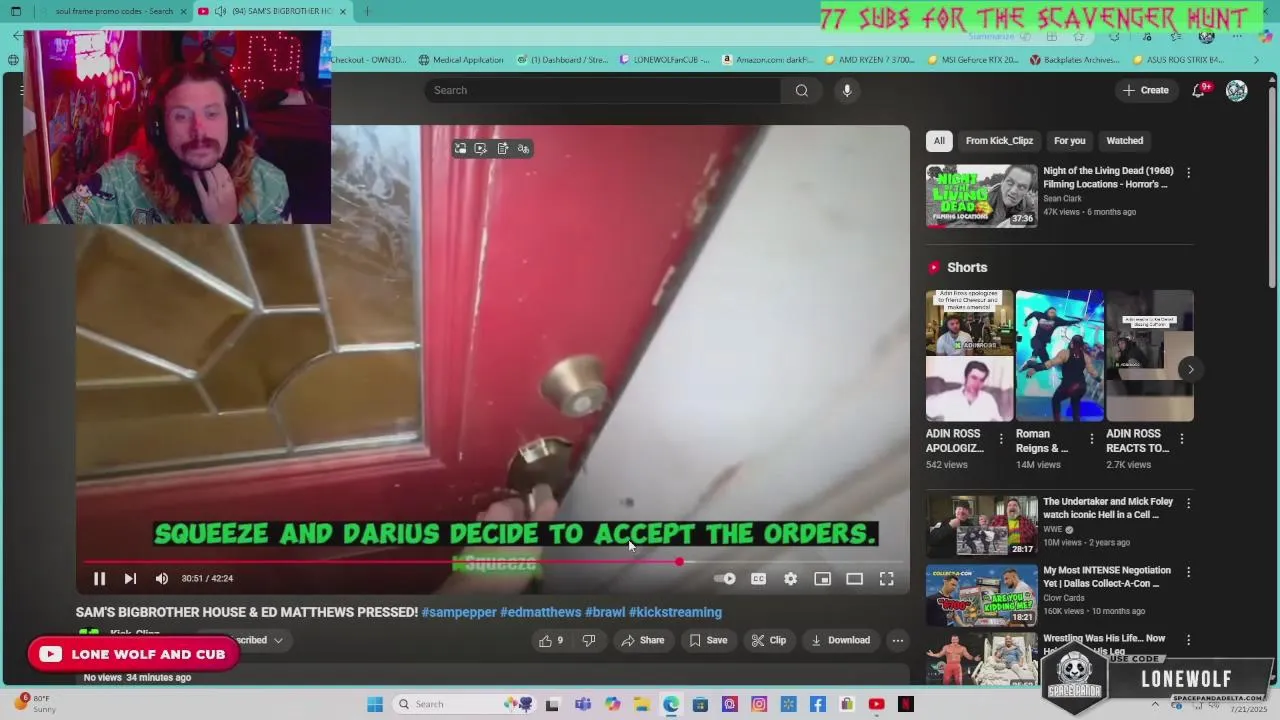Skip to the next video
1280x720 pixels.
(x=130, y=578)
